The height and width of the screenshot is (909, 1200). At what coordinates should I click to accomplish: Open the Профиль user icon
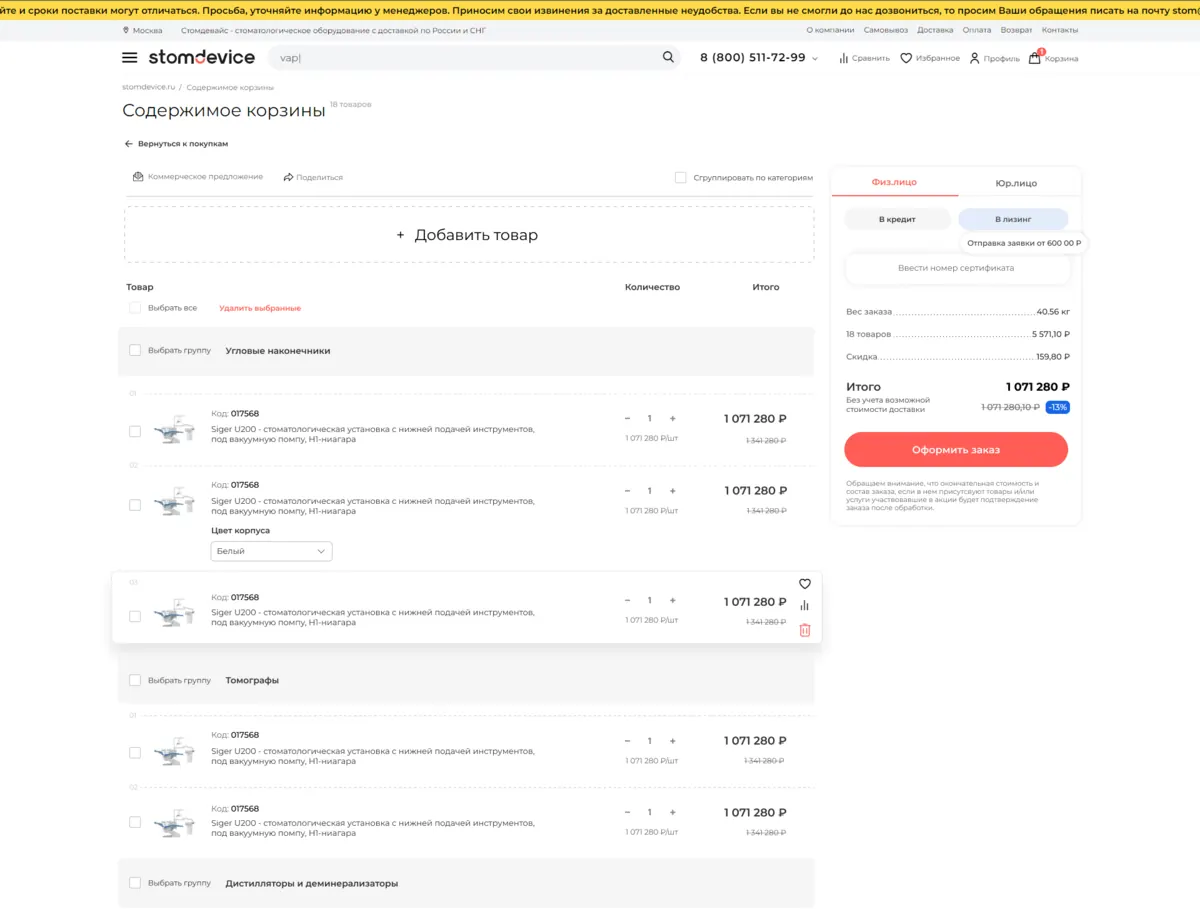(975, 58)
